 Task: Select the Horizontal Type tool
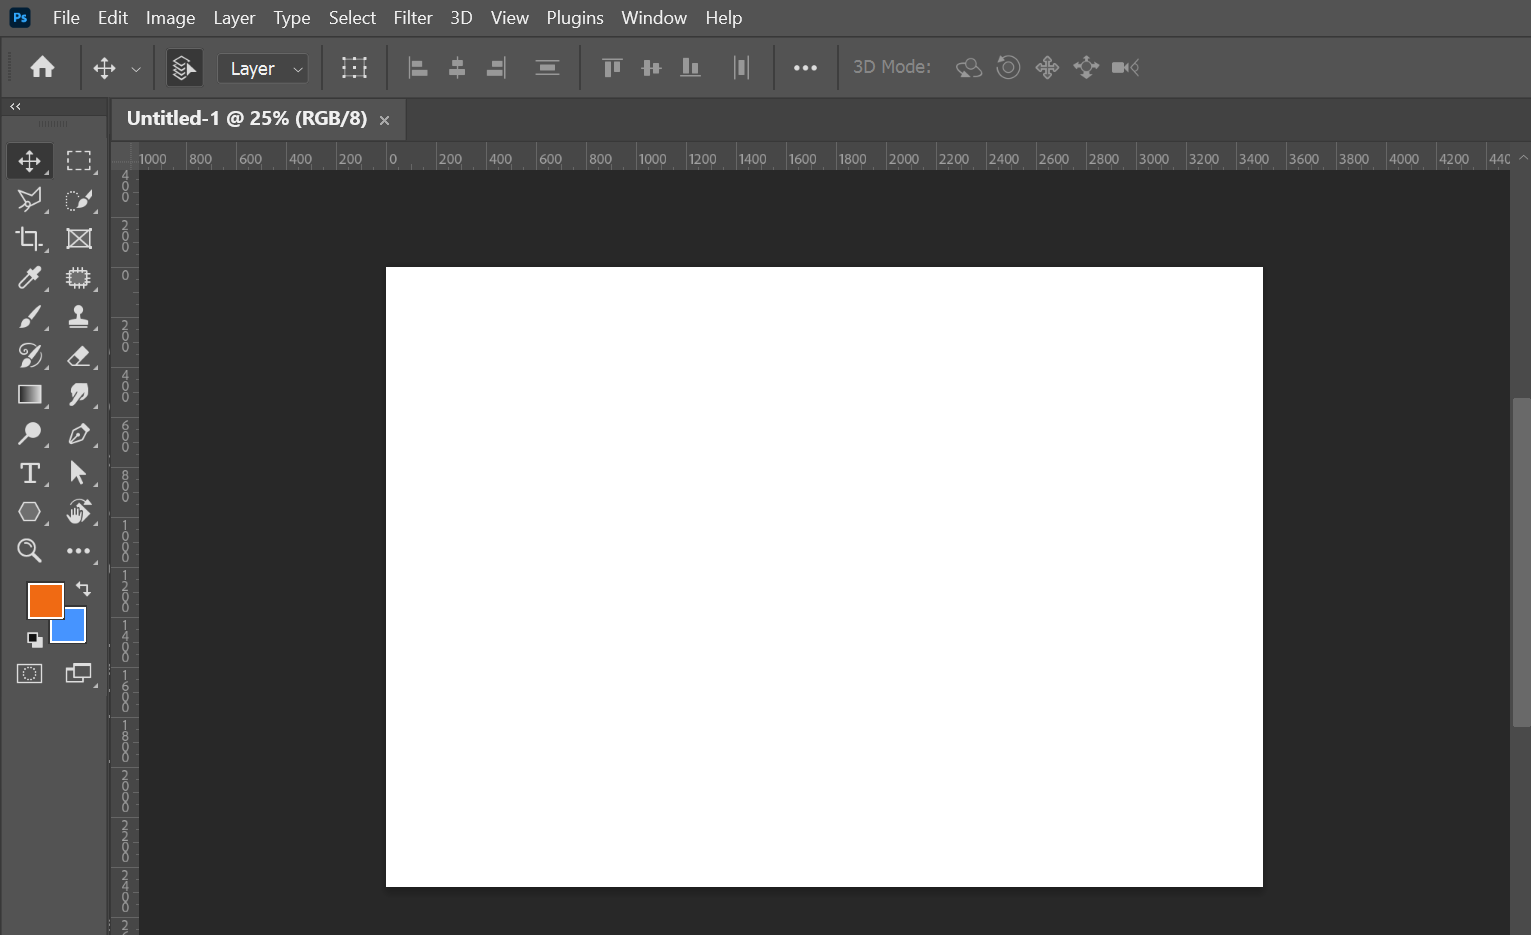pos(29,473)
